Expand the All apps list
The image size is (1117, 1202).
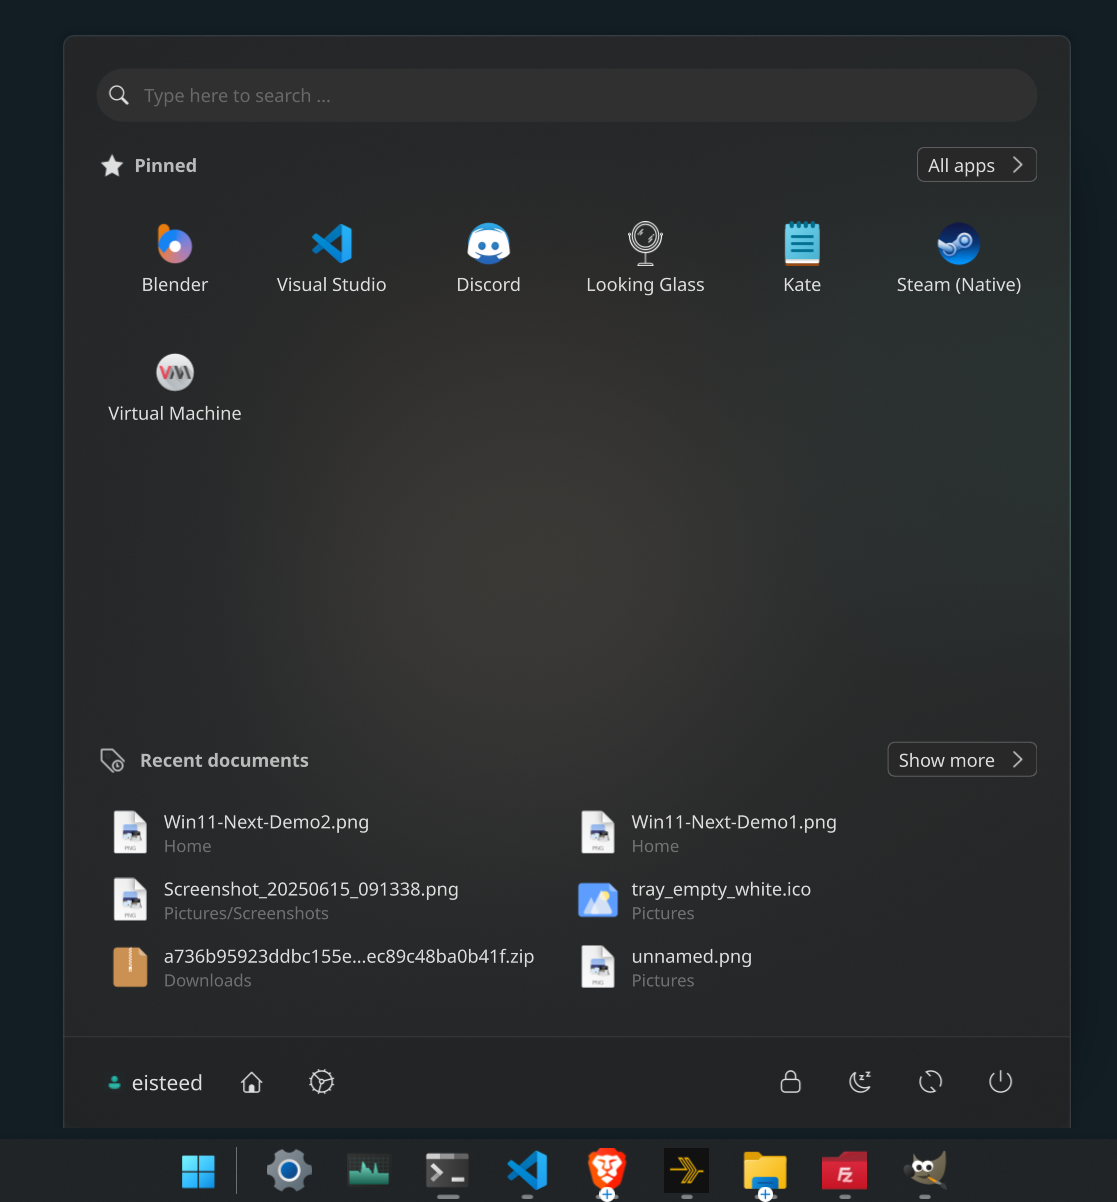point(976,164)
